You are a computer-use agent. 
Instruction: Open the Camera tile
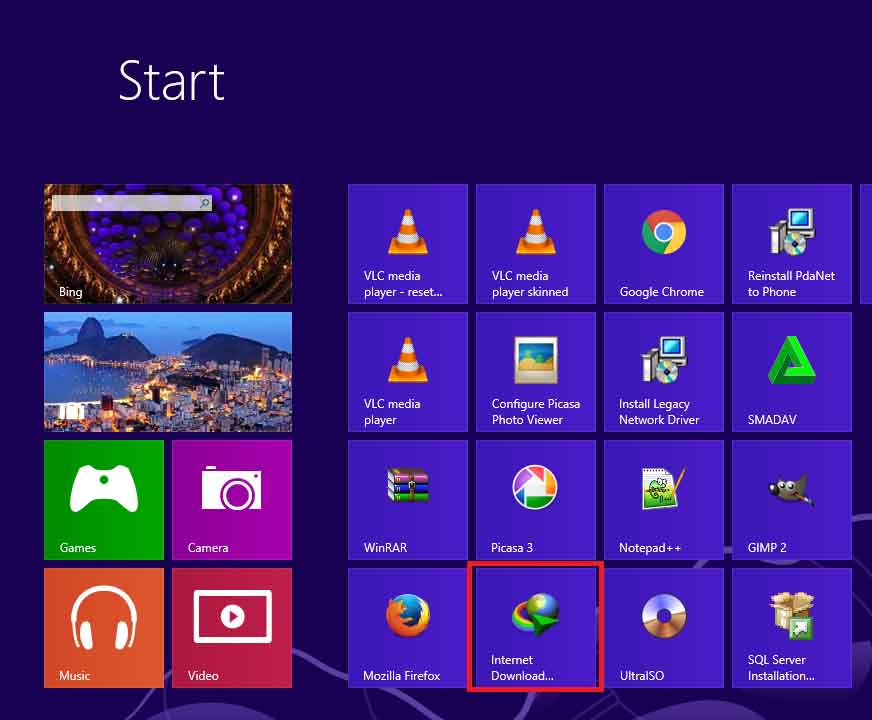click(x=232, y=500)
